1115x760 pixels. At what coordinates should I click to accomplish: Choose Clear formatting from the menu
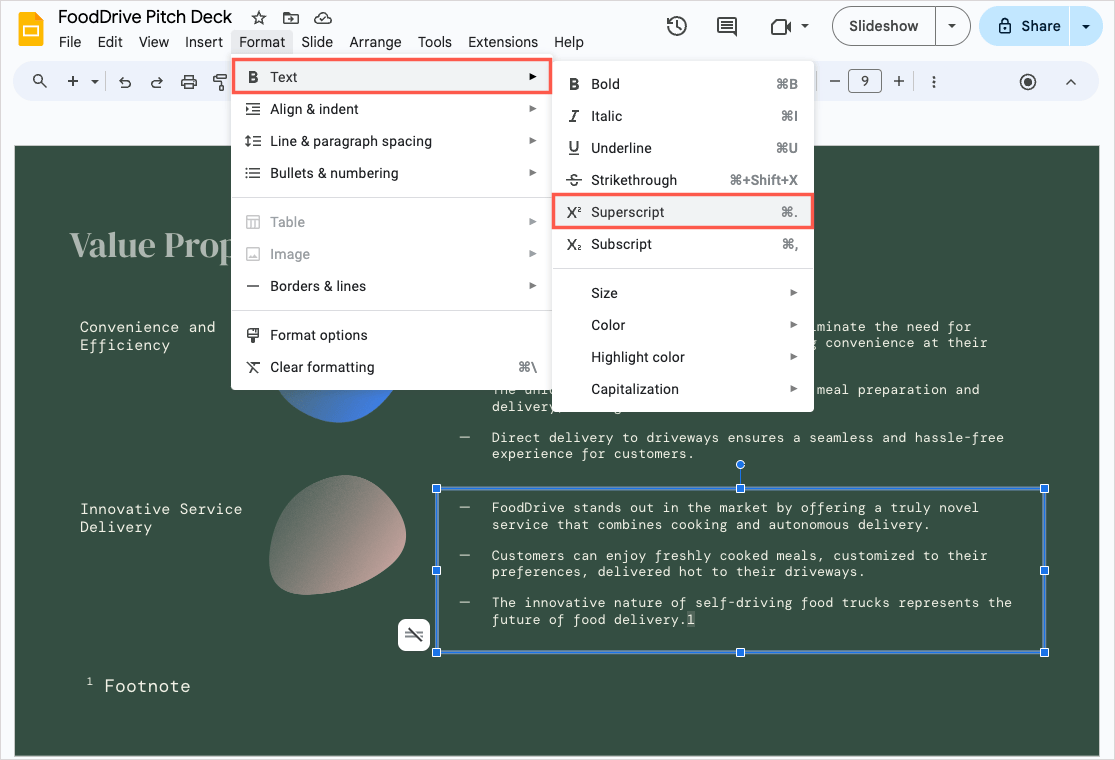click(x=391, y=367)
